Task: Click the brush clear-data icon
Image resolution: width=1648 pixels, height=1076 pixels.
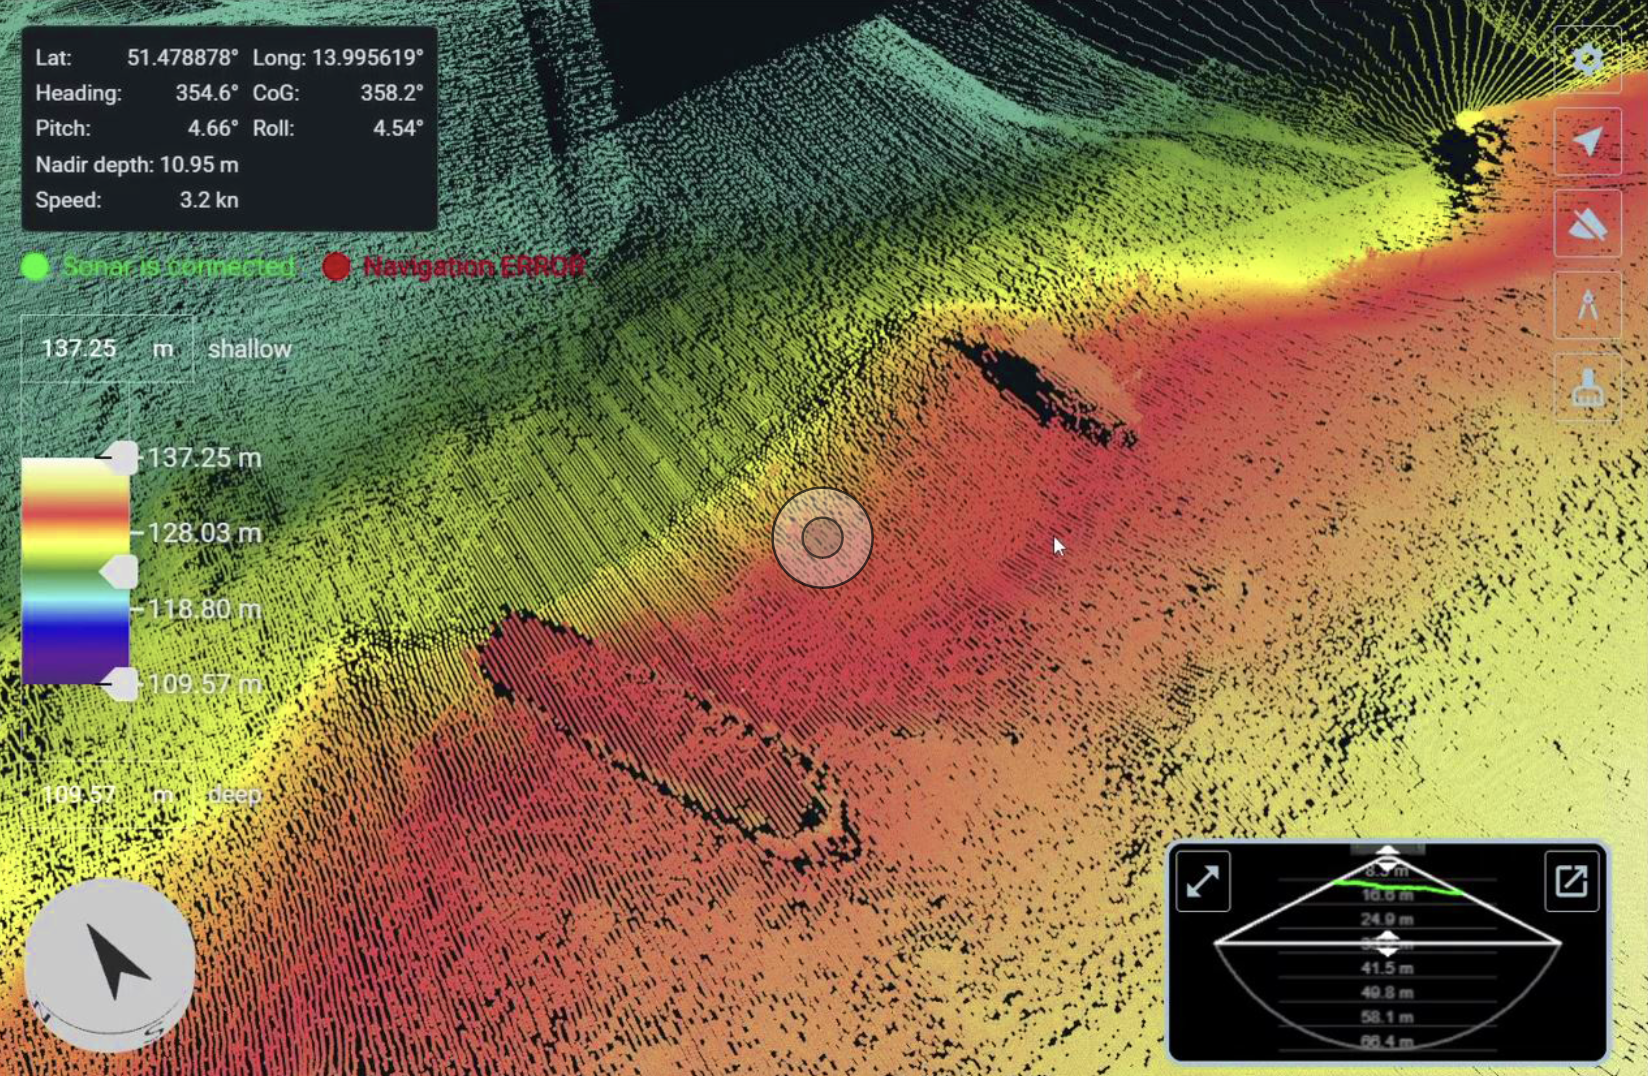Action: [1588, 387]
